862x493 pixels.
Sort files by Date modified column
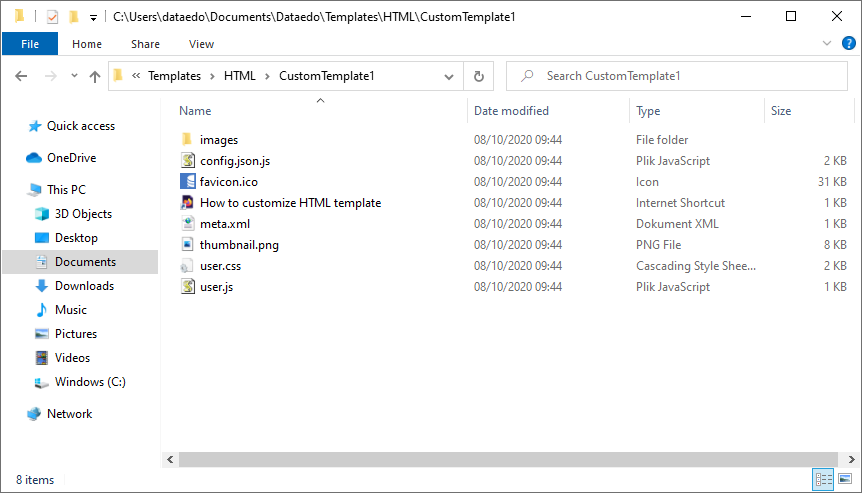tap(511, 111)
